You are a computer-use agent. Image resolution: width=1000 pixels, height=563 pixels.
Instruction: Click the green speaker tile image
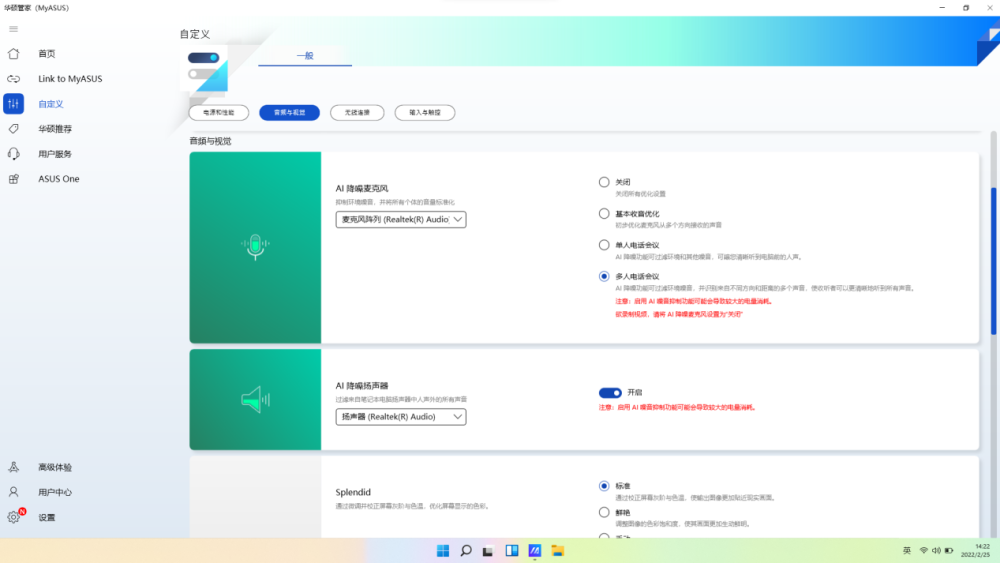pos(255,400)
